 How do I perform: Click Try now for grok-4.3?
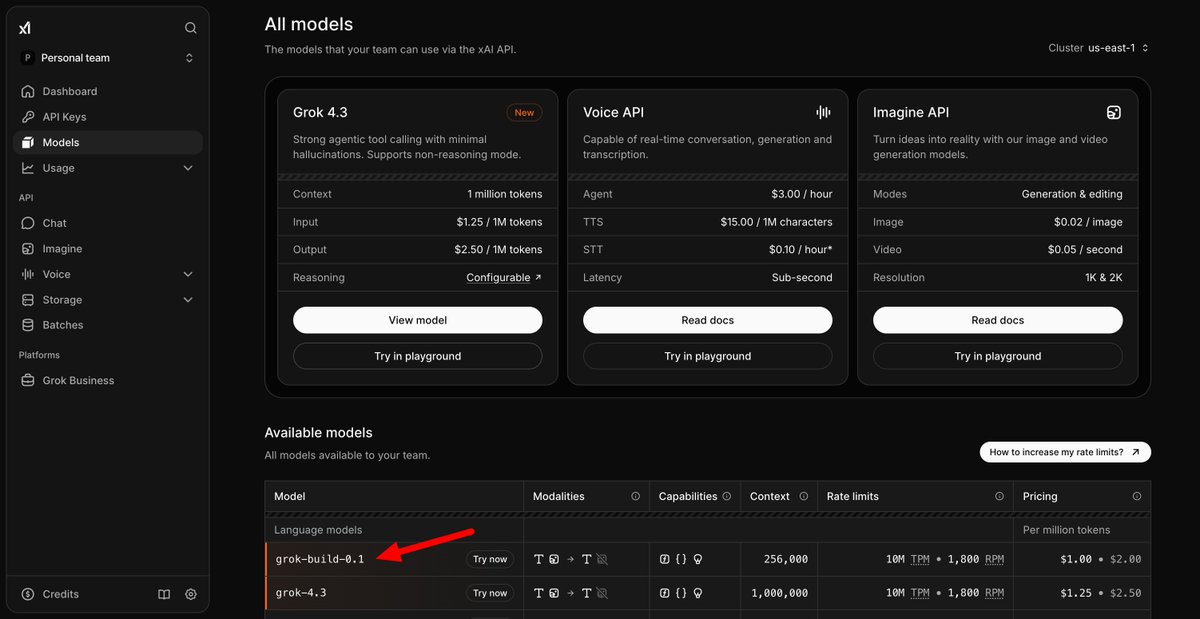tap(490, 594)
